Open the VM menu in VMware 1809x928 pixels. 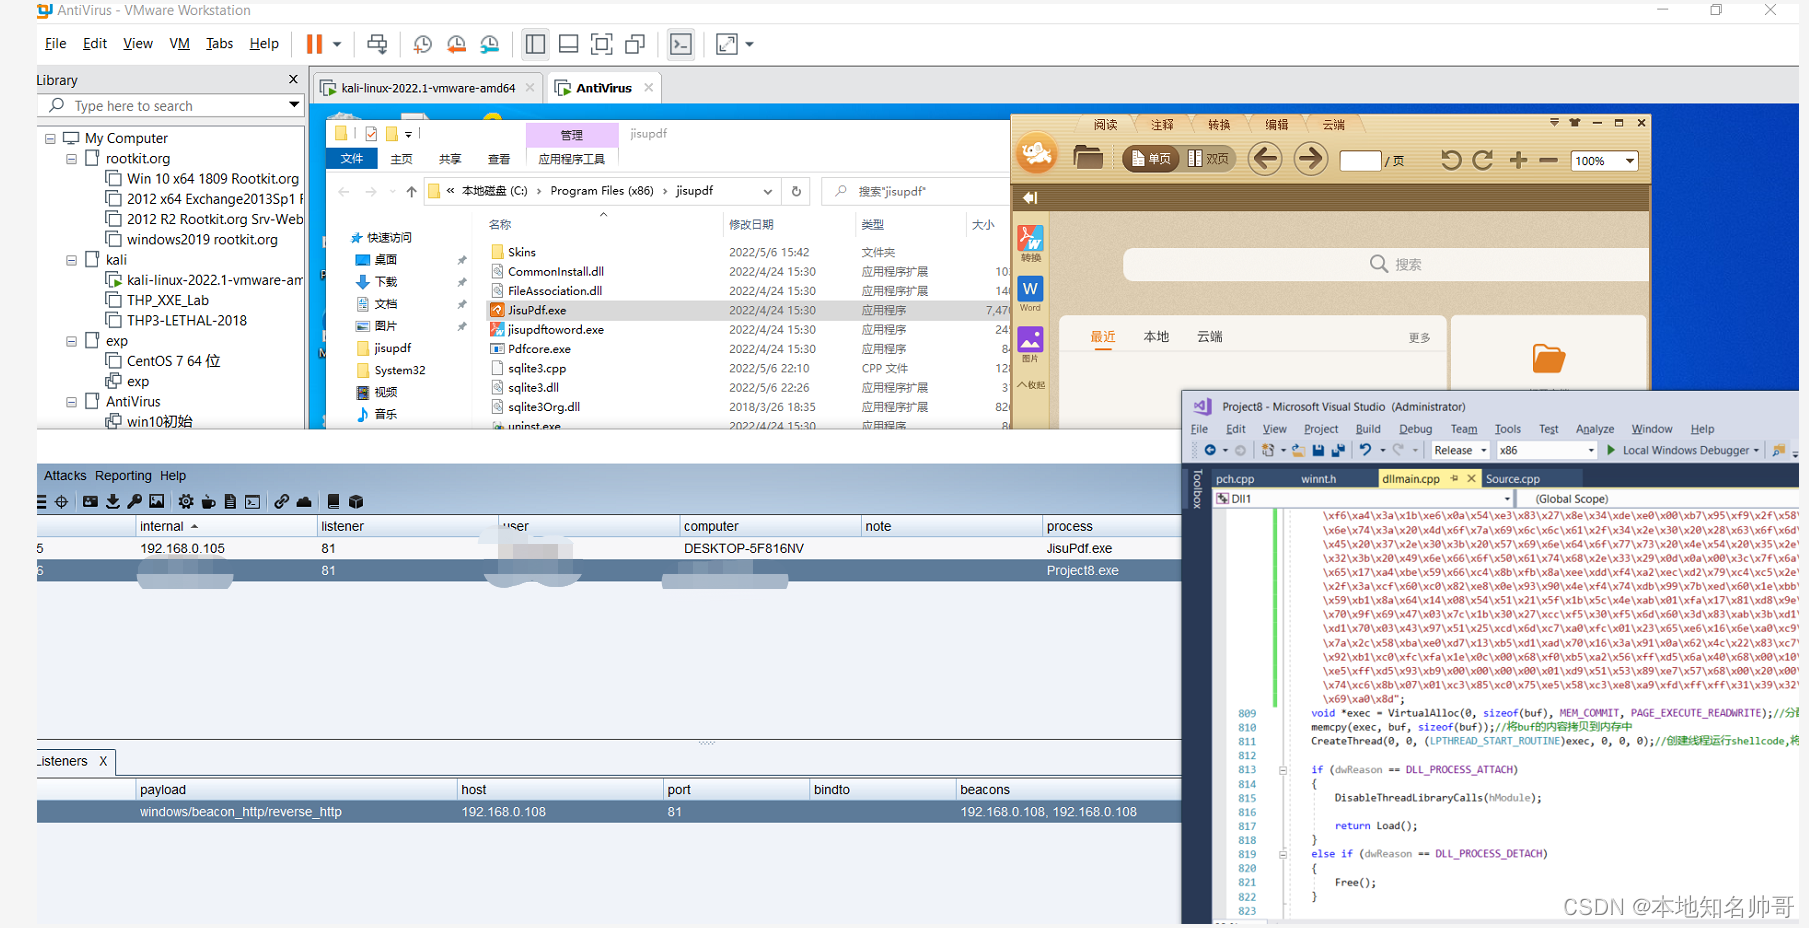(x=179, y=44)
